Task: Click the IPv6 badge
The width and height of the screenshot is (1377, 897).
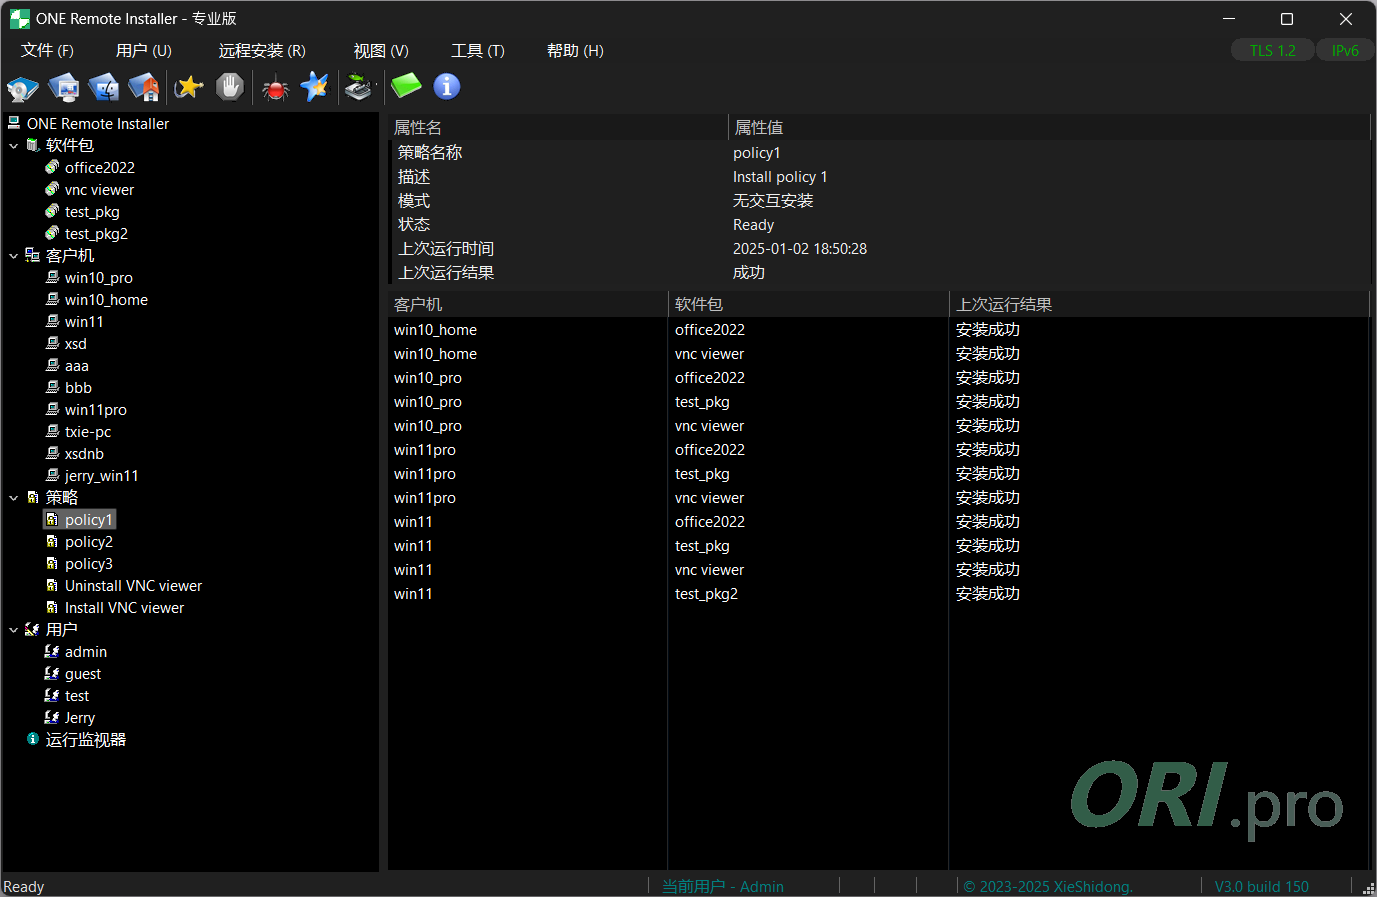Action: point(1345,50)
